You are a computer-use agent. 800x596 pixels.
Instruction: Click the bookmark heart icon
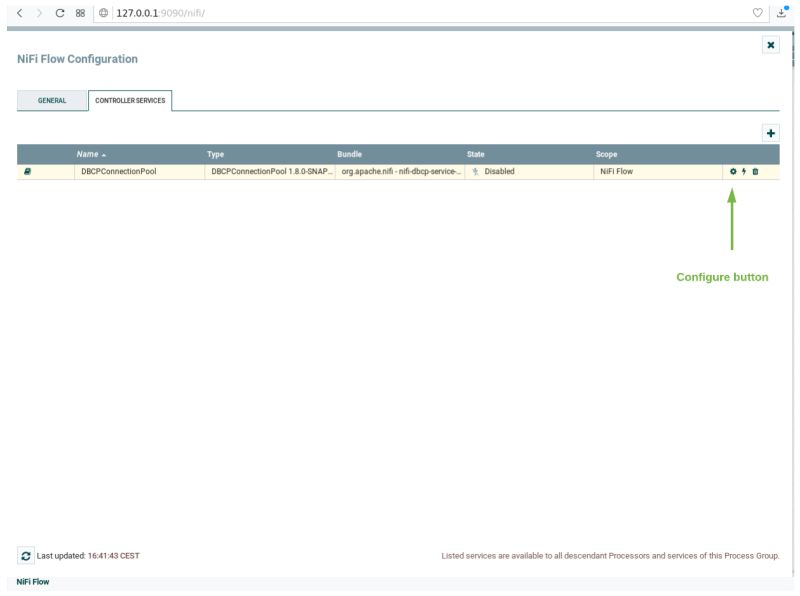(x=759, y=12)
